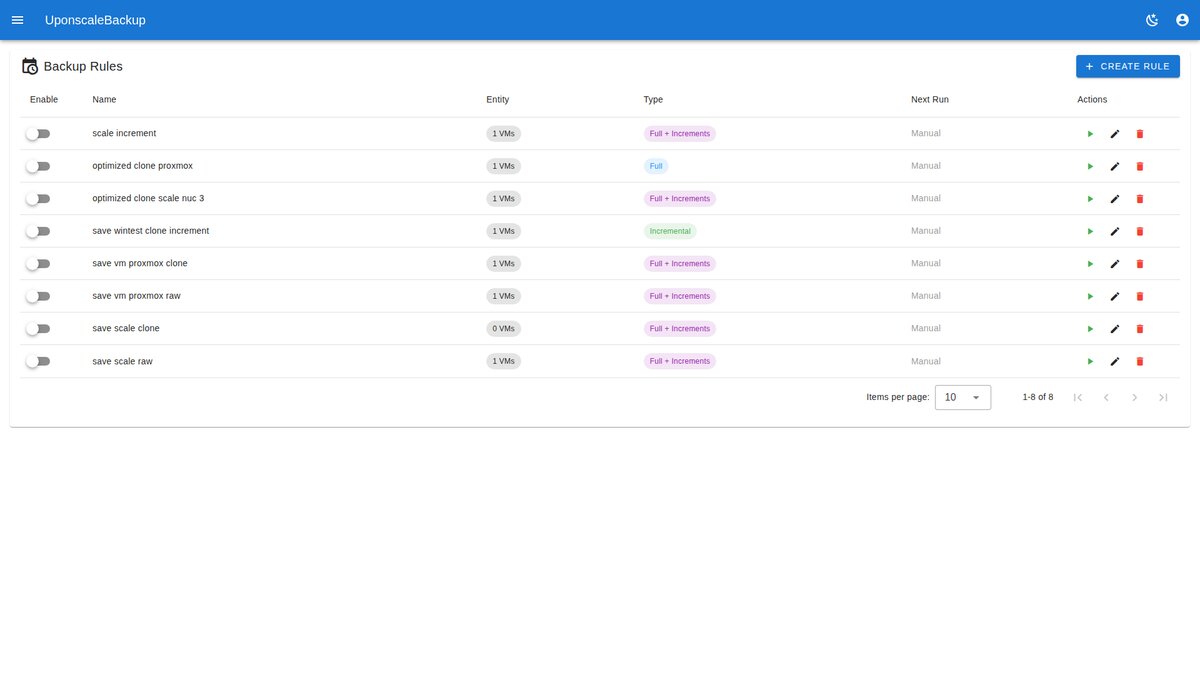Open the user account profile icon
The image size is (1200, 675).
(1182, 20)
